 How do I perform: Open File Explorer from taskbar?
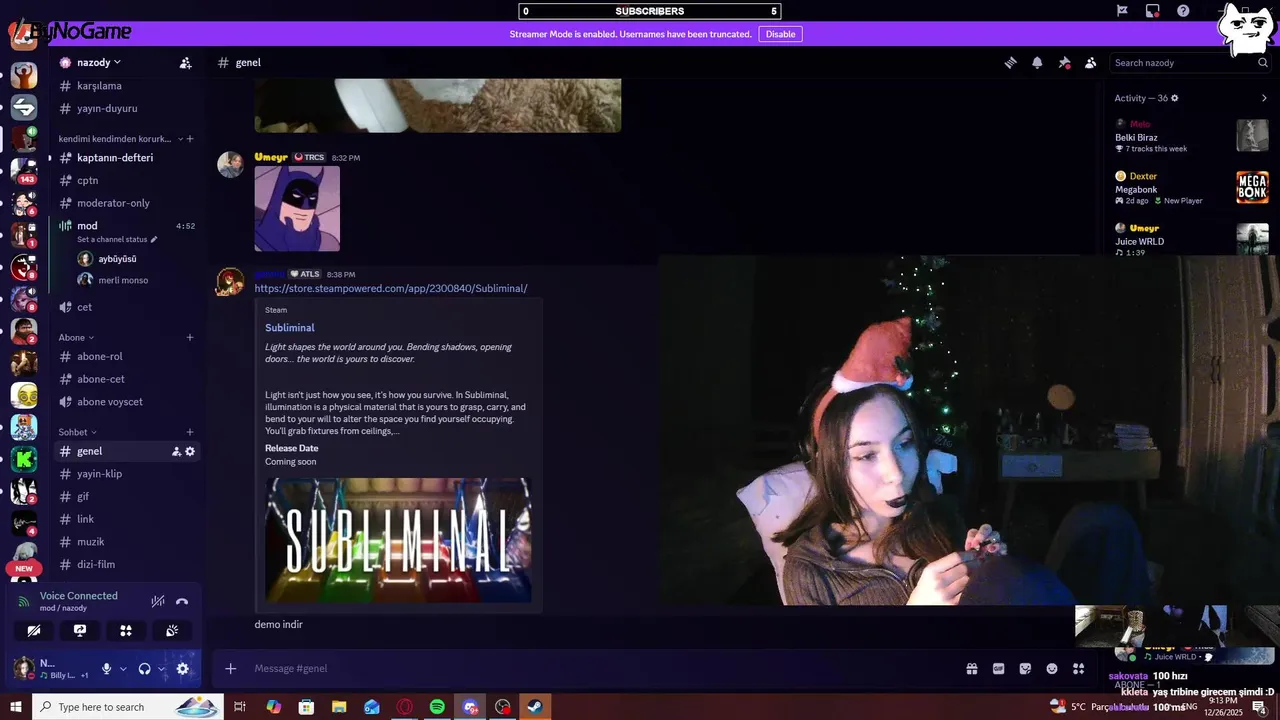(339, 707)
